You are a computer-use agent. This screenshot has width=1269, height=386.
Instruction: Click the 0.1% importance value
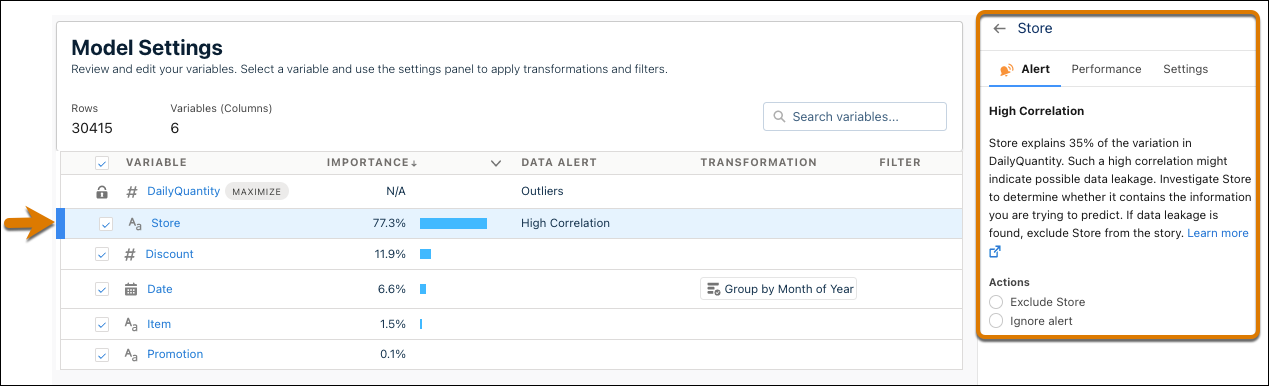(x=393, y=354)
